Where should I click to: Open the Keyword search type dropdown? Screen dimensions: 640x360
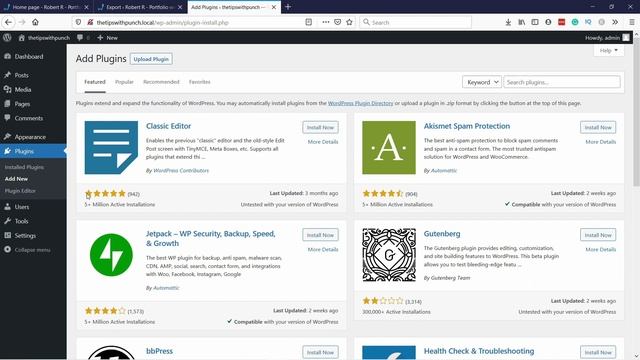[482, 82]
